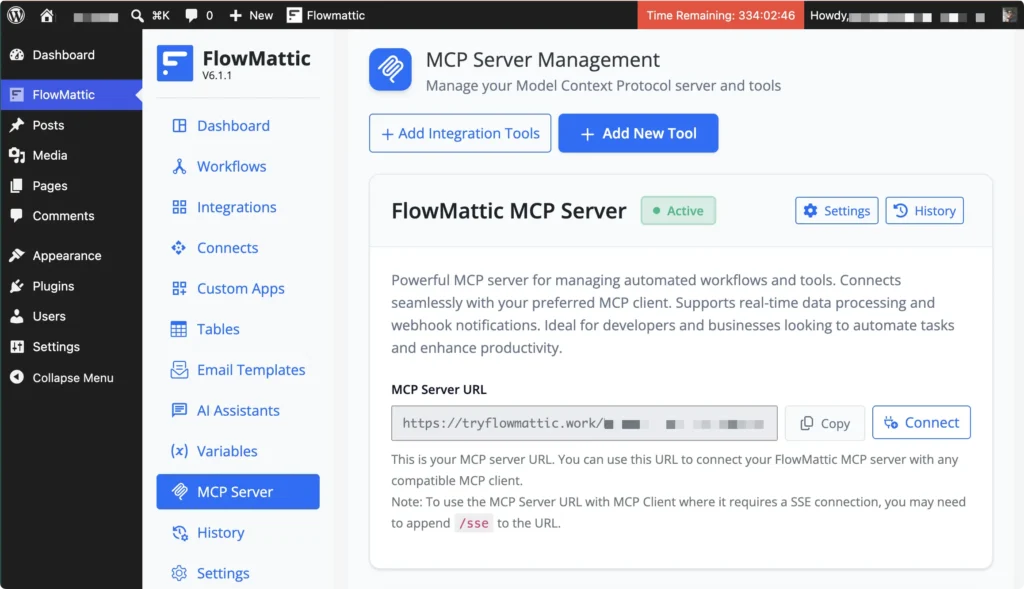1024x589 pixels.
Task: Click the search magnifier icon in admin bar
Action: 137,15
